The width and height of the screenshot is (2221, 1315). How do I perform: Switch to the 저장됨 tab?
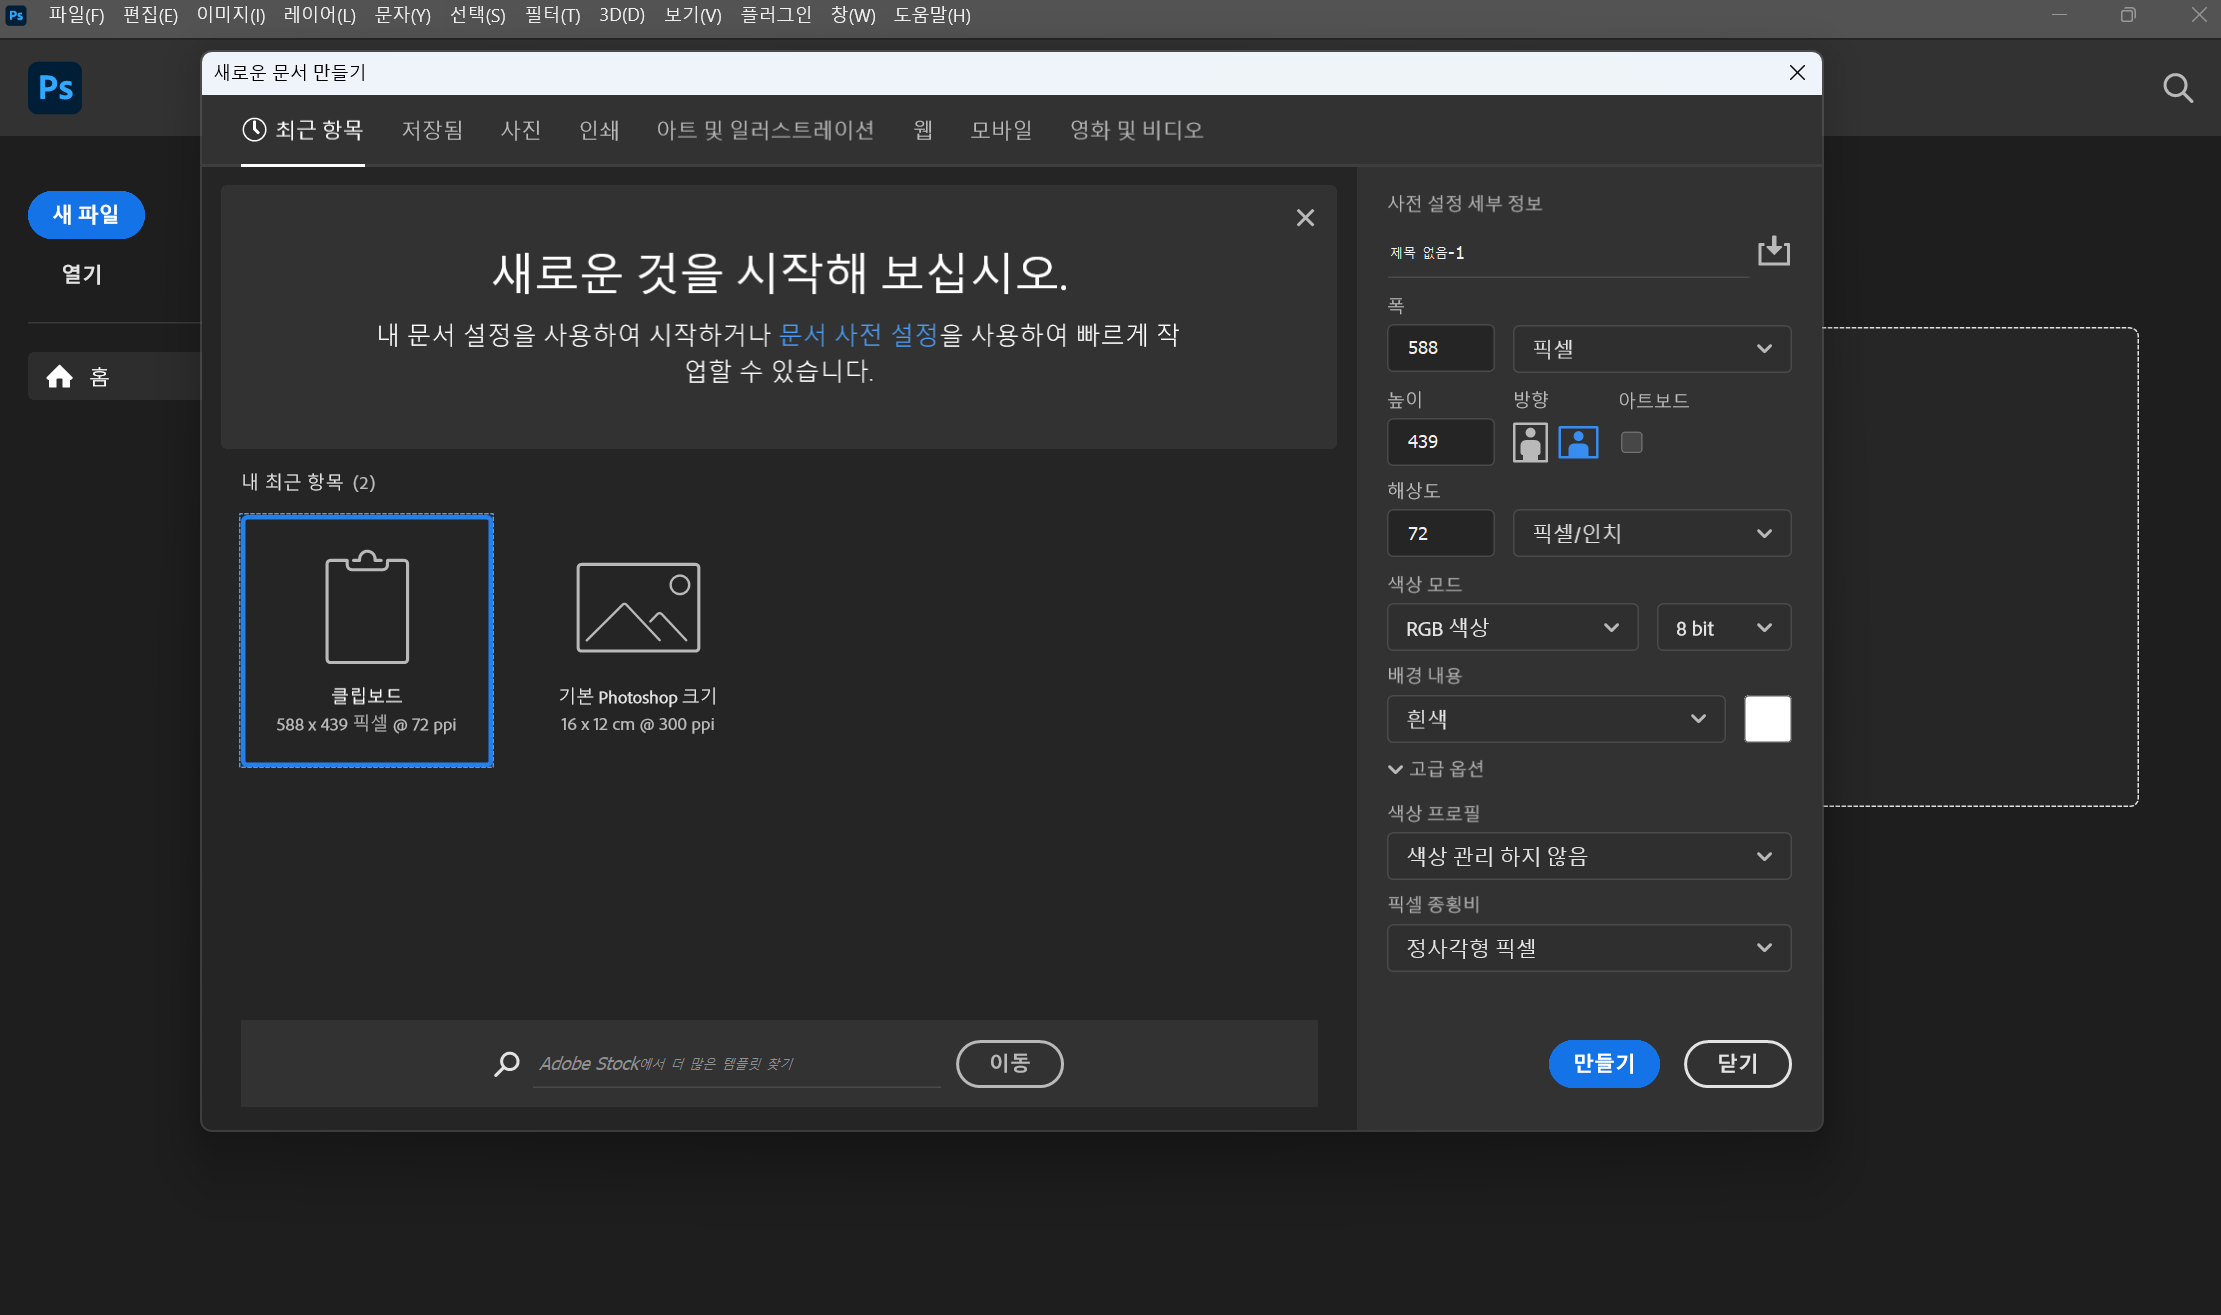pos(432,130)
